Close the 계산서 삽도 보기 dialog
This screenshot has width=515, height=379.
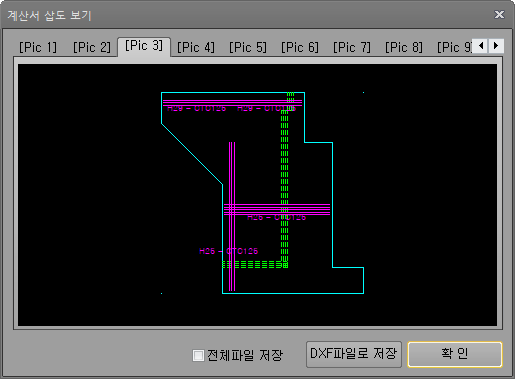tap(499, 15)
